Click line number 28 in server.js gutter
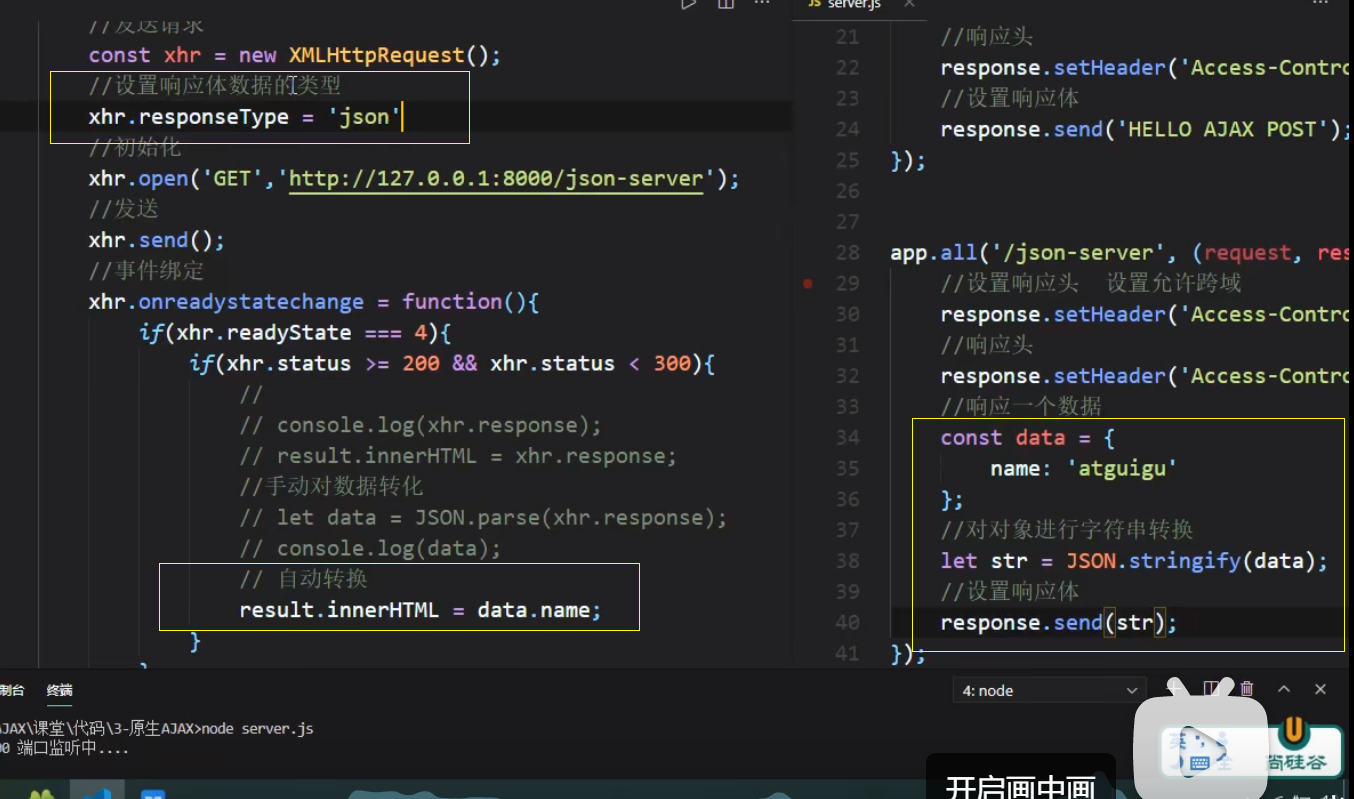This screenshot has height=799, width=1354. pyautogui.click(x=847, y=252)
